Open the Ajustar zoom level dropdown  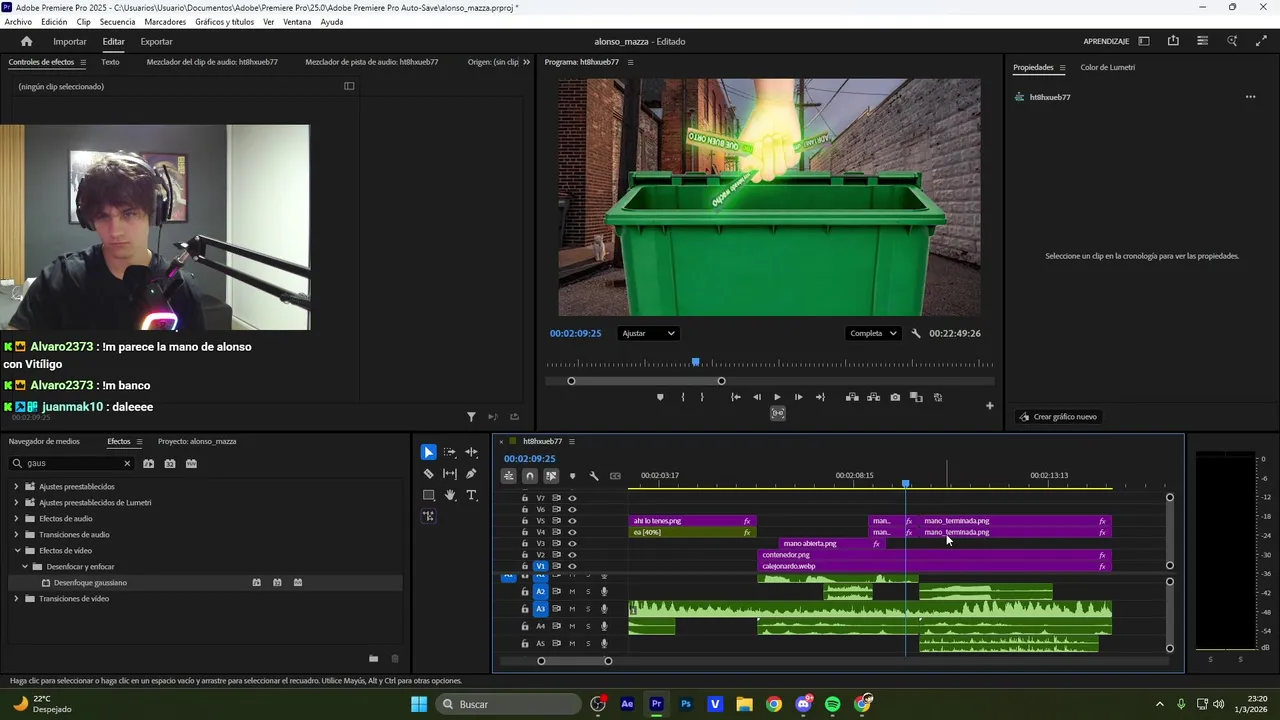[x=648, y=333]
